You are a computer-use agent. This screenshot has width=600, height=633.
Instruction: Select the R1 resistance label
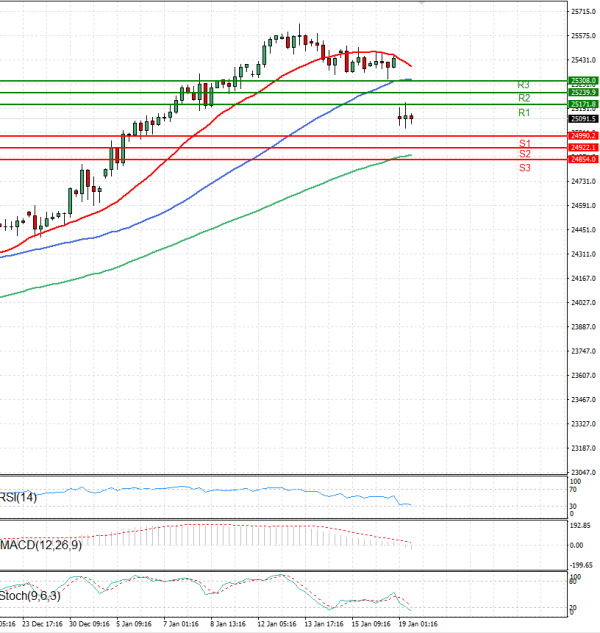pos(523,114)
